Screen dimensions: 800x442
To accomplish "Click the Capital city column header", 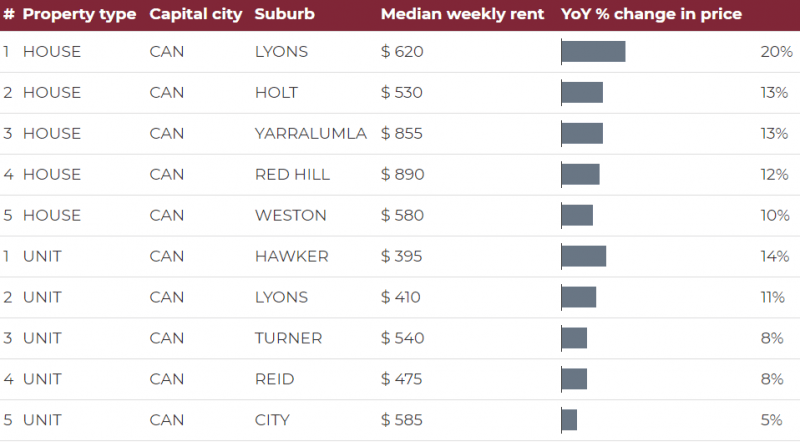I will click(195, 14).
